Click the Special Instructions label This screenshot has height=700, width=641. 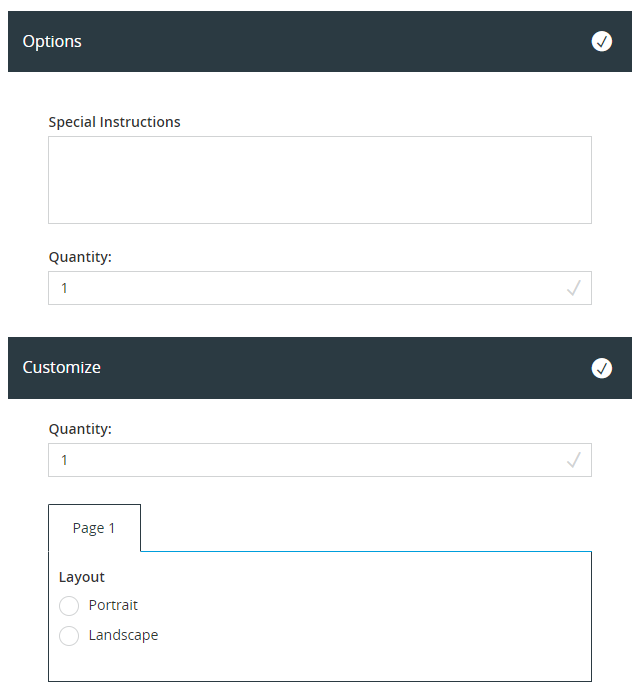point(114,122)
